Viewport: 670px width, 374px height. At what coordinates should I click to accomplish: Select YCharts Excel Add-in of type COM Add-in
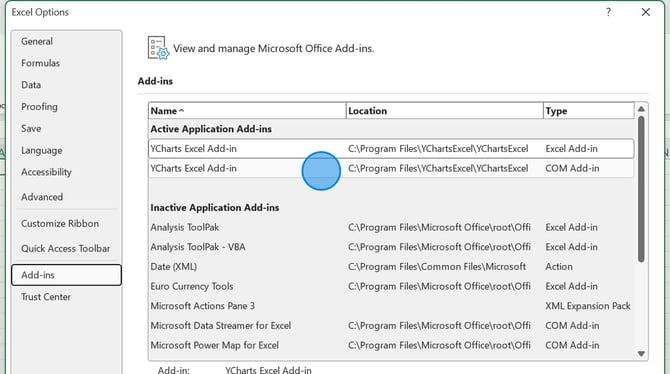tap(391, 168)
